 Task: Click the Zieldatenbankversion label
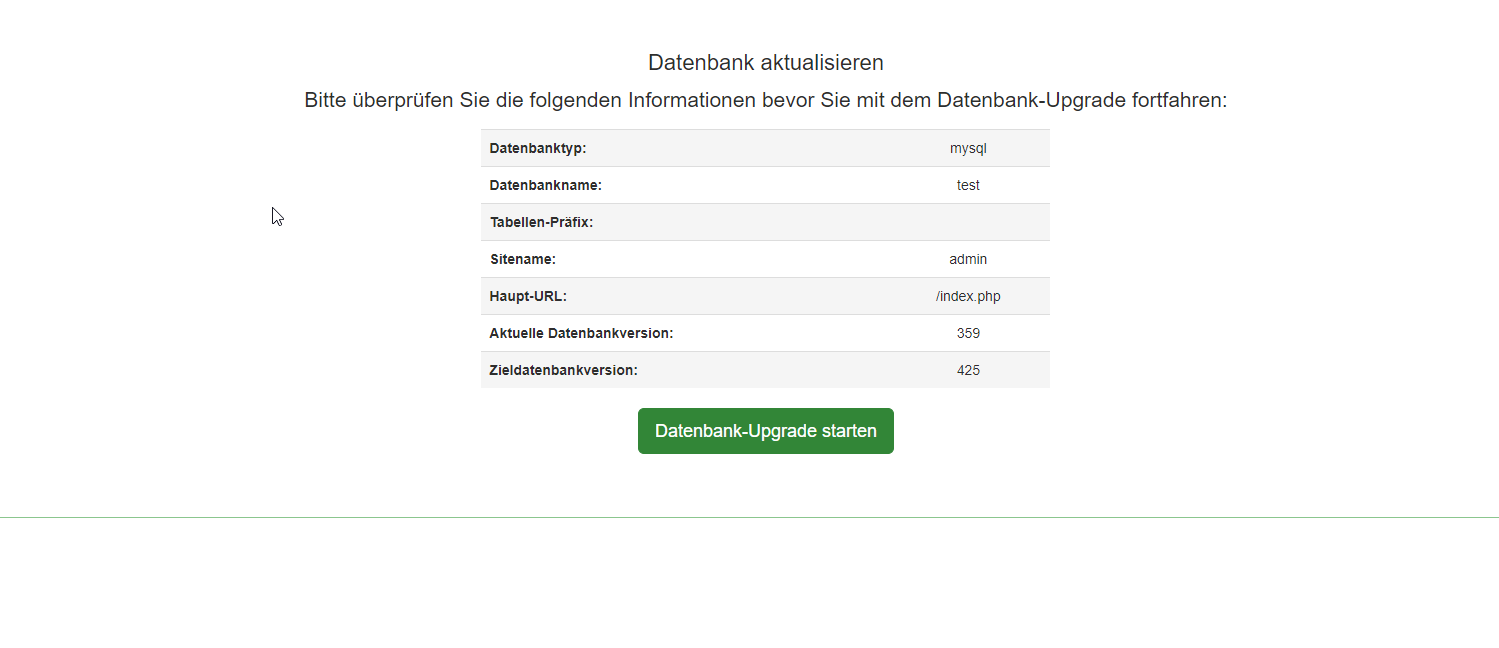[563, 370]
